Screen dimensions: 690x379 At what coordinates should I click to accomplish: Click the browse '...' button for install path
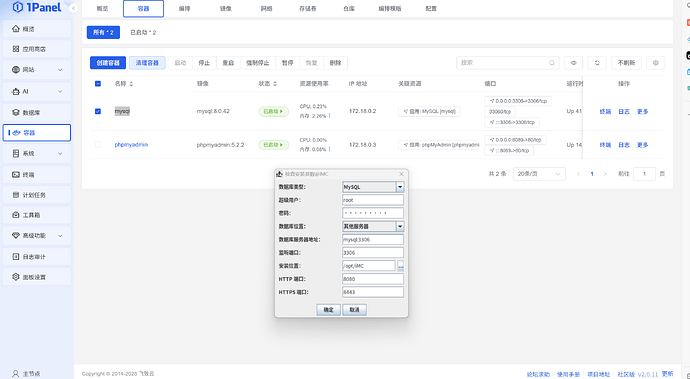pos(400,266)
